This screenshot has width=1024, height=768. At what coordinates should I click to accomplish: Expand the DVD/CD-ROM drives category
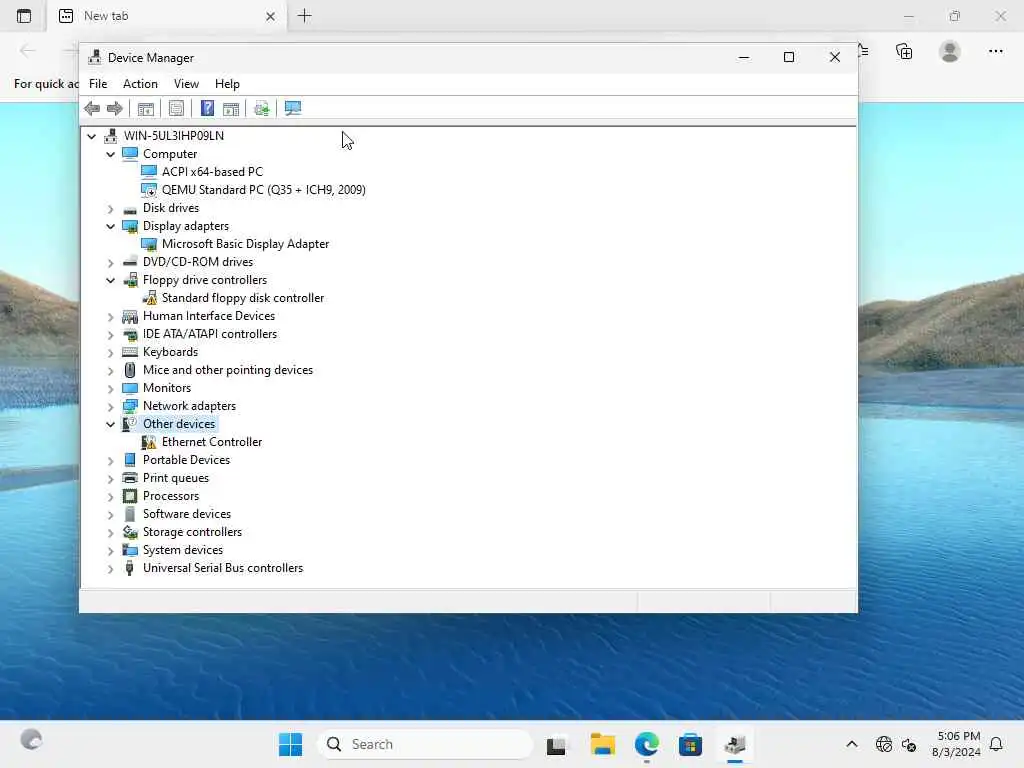[x=110, y=263]
